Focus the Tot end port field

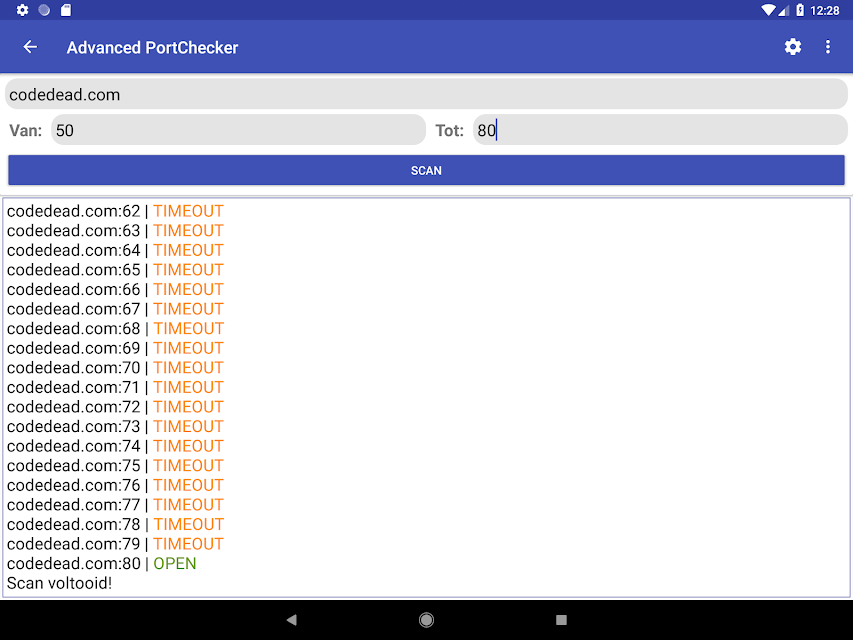[660, 130]
